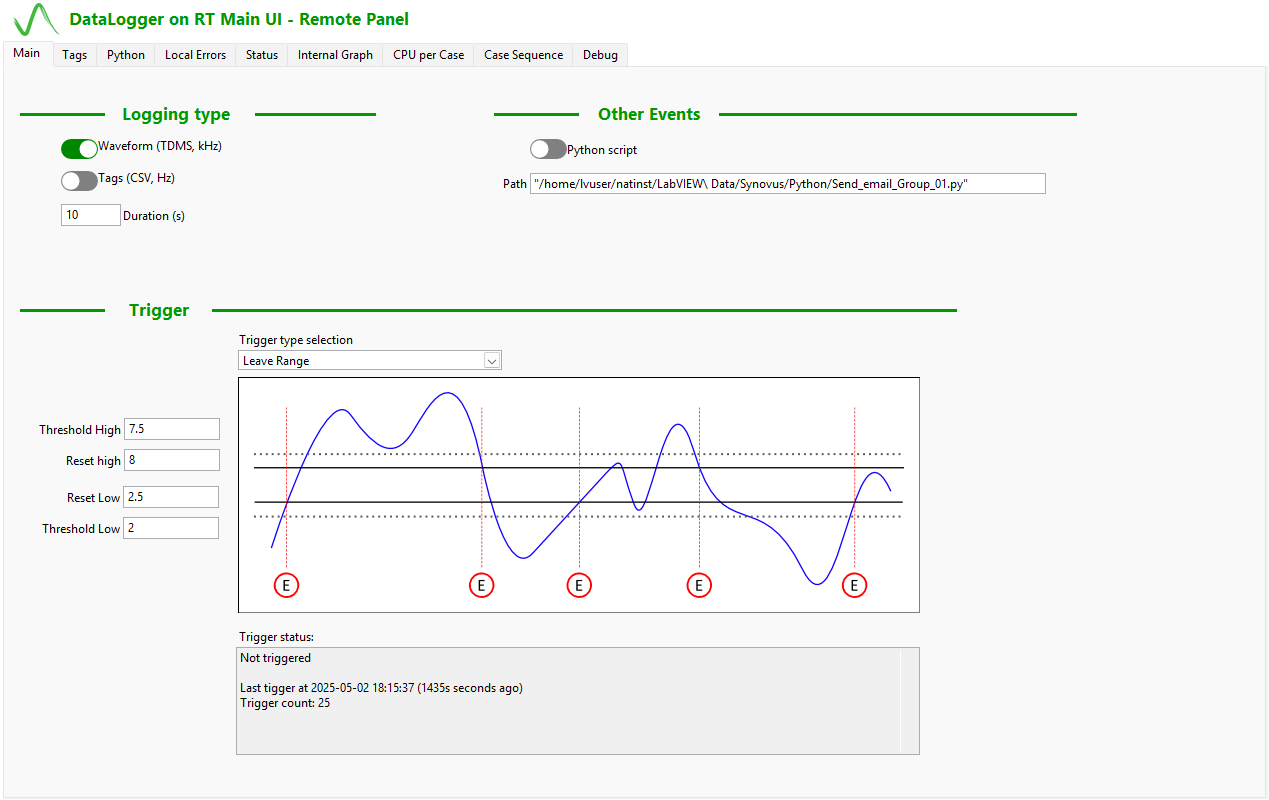Open the Internal Graph tab
1269x800 pixels.
point(335,55)
